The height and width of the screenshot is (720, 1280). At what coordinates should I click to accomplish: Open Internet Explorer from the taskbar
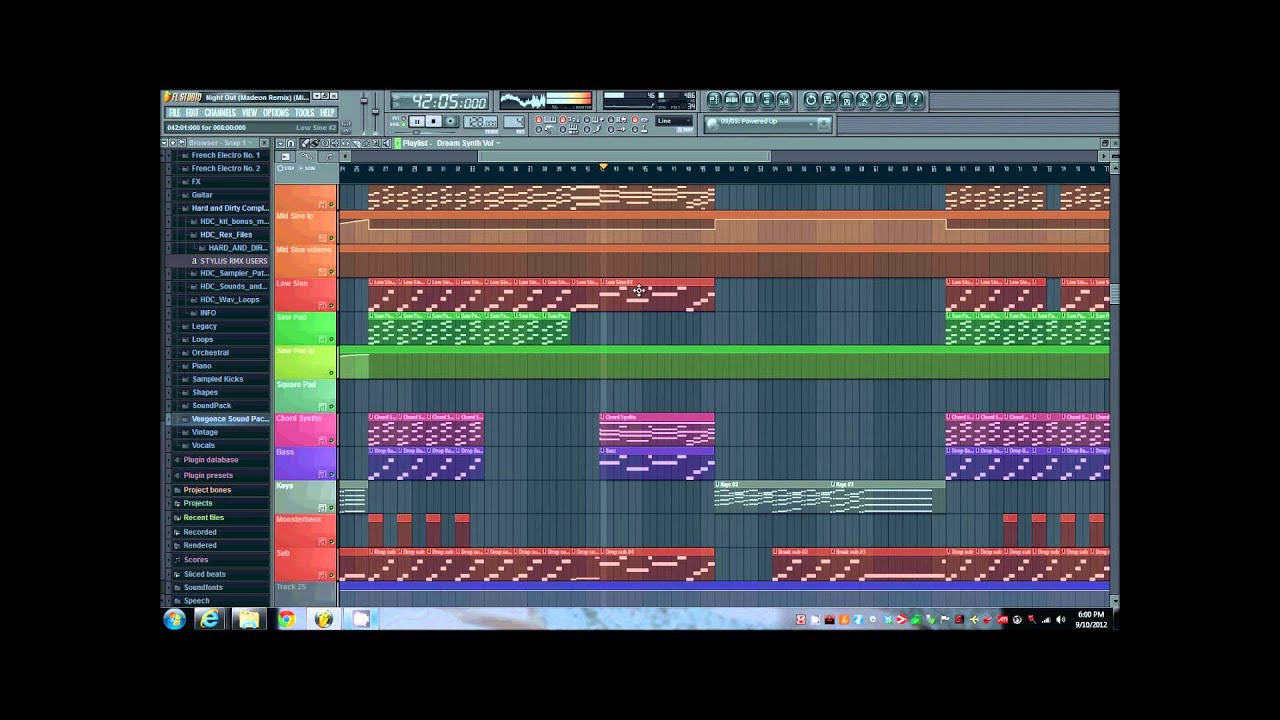(x=209, y=620)
